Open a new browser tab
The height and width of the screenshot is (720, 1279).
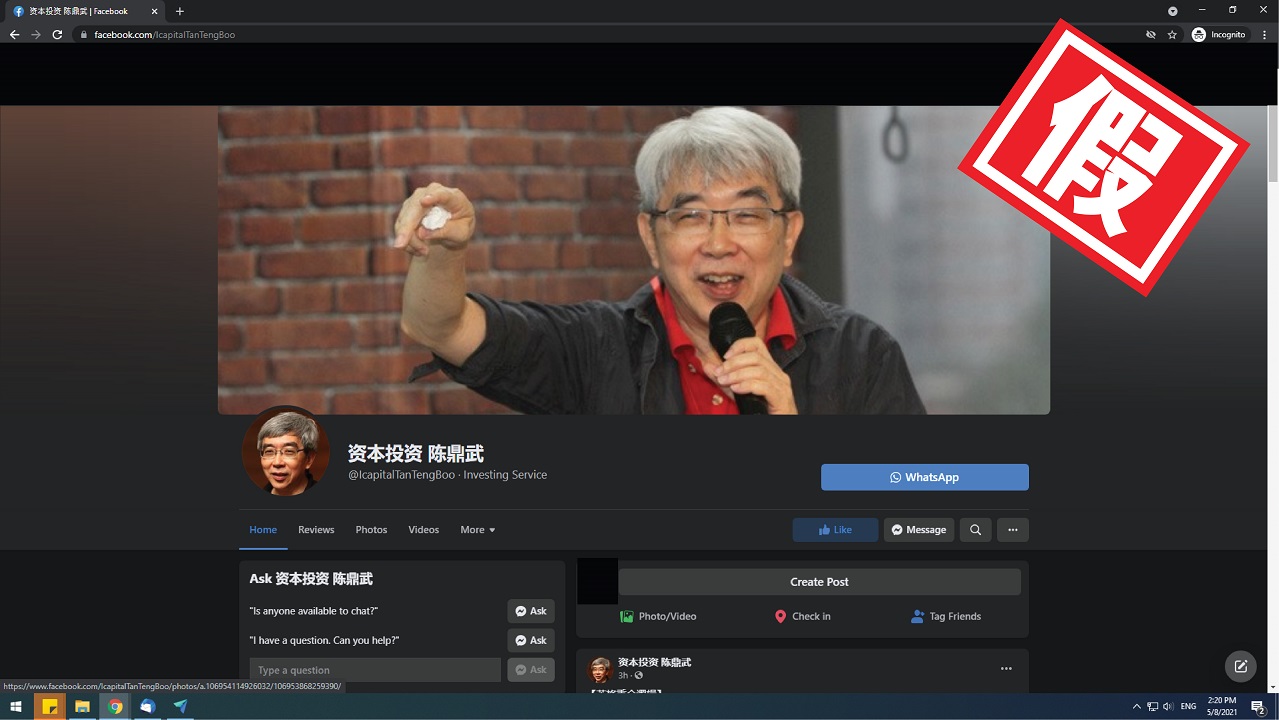(x=180, y=11)
